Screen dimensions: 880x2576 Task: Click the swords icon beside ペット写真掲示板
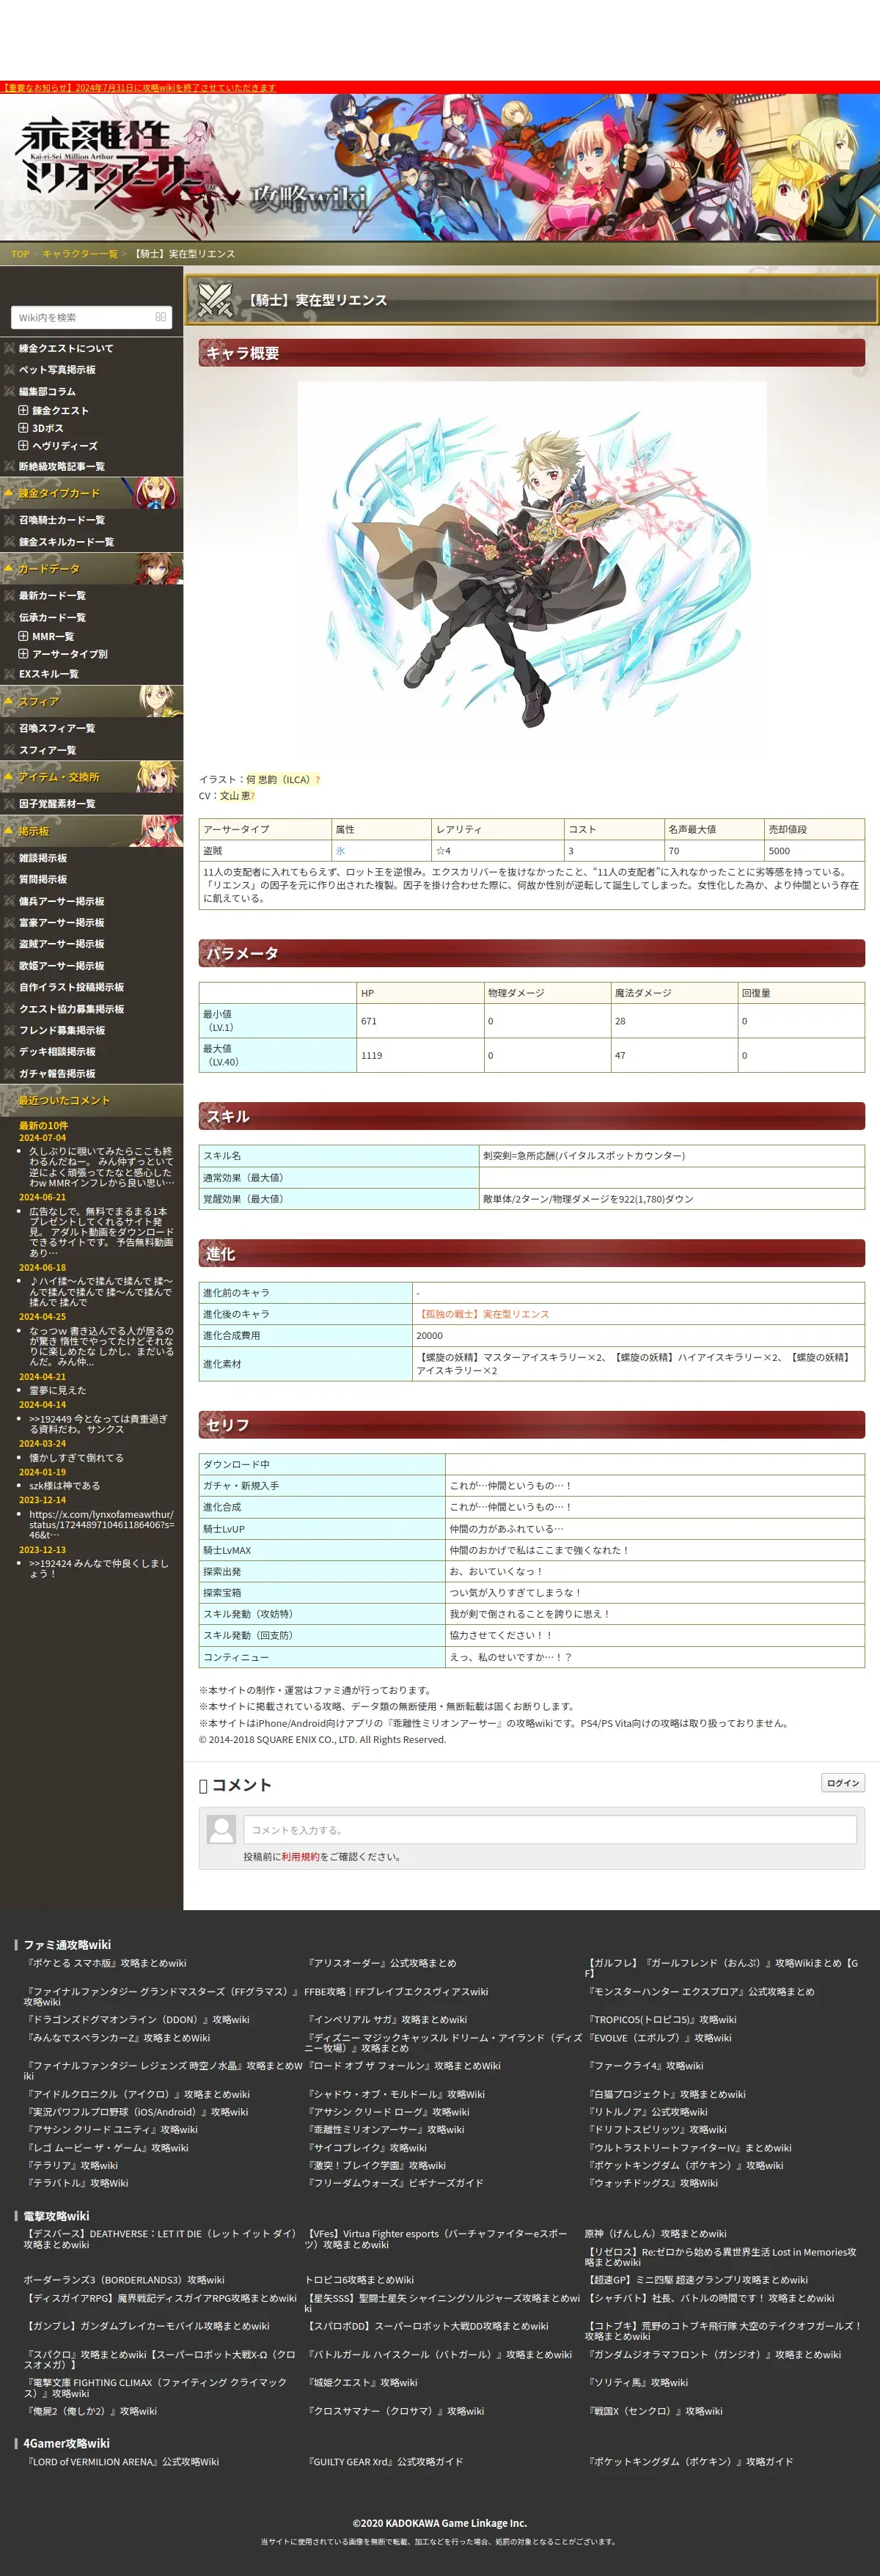coord(9,370)
